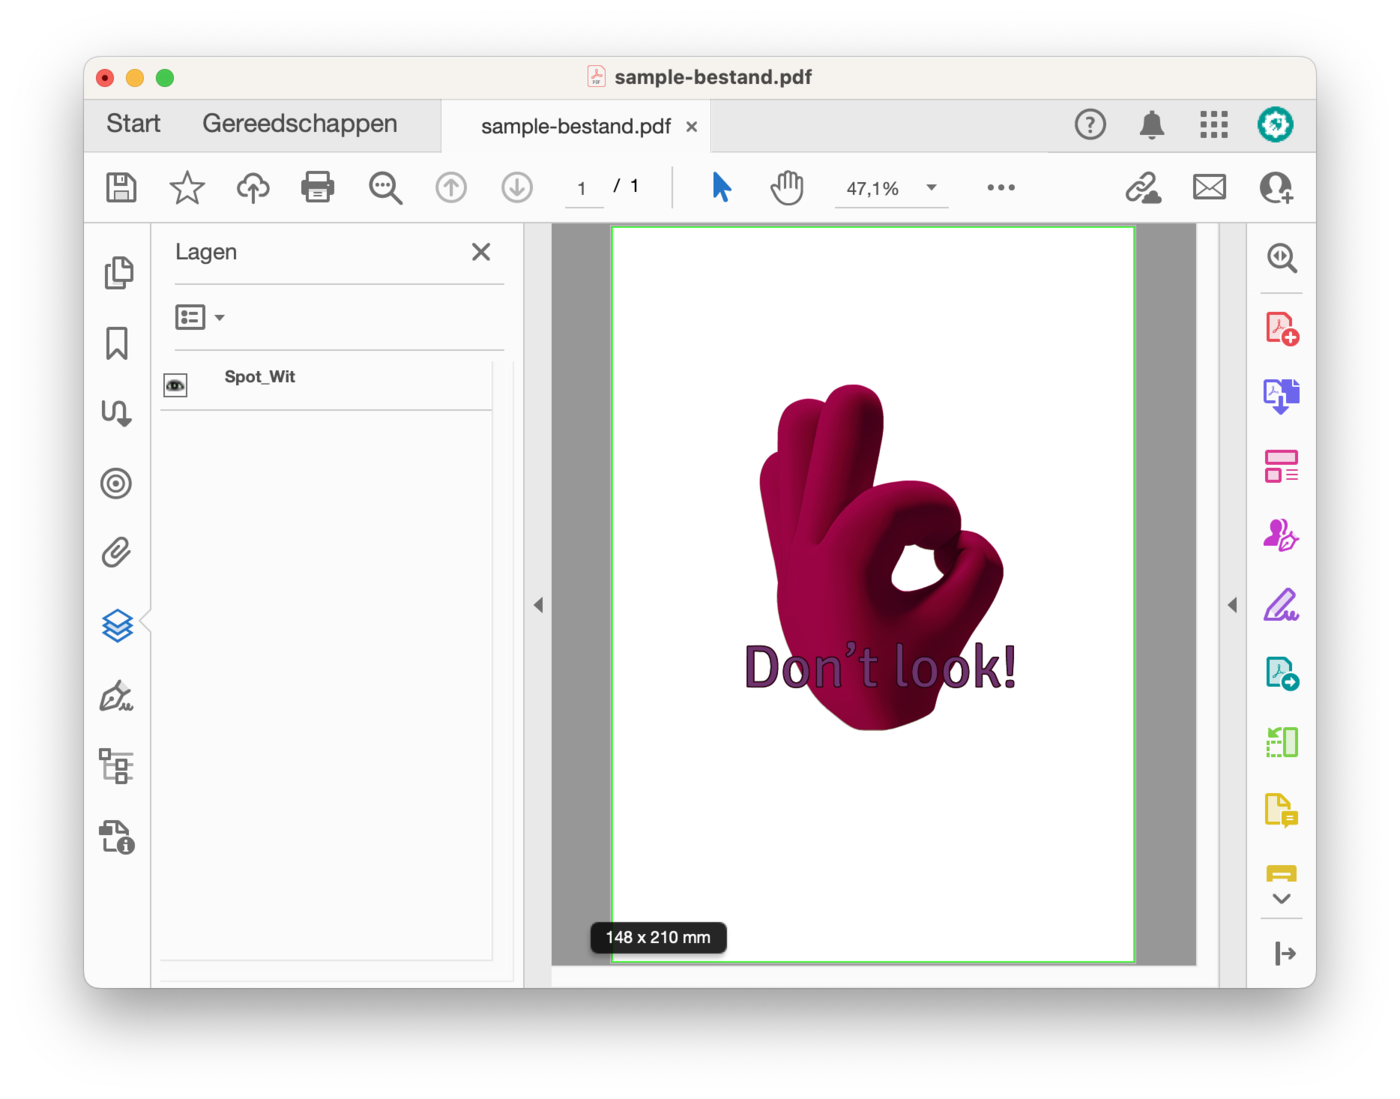Open Fill & Sign tool
Screen dimensions: 1400x1099
(x=1282, y=605)
